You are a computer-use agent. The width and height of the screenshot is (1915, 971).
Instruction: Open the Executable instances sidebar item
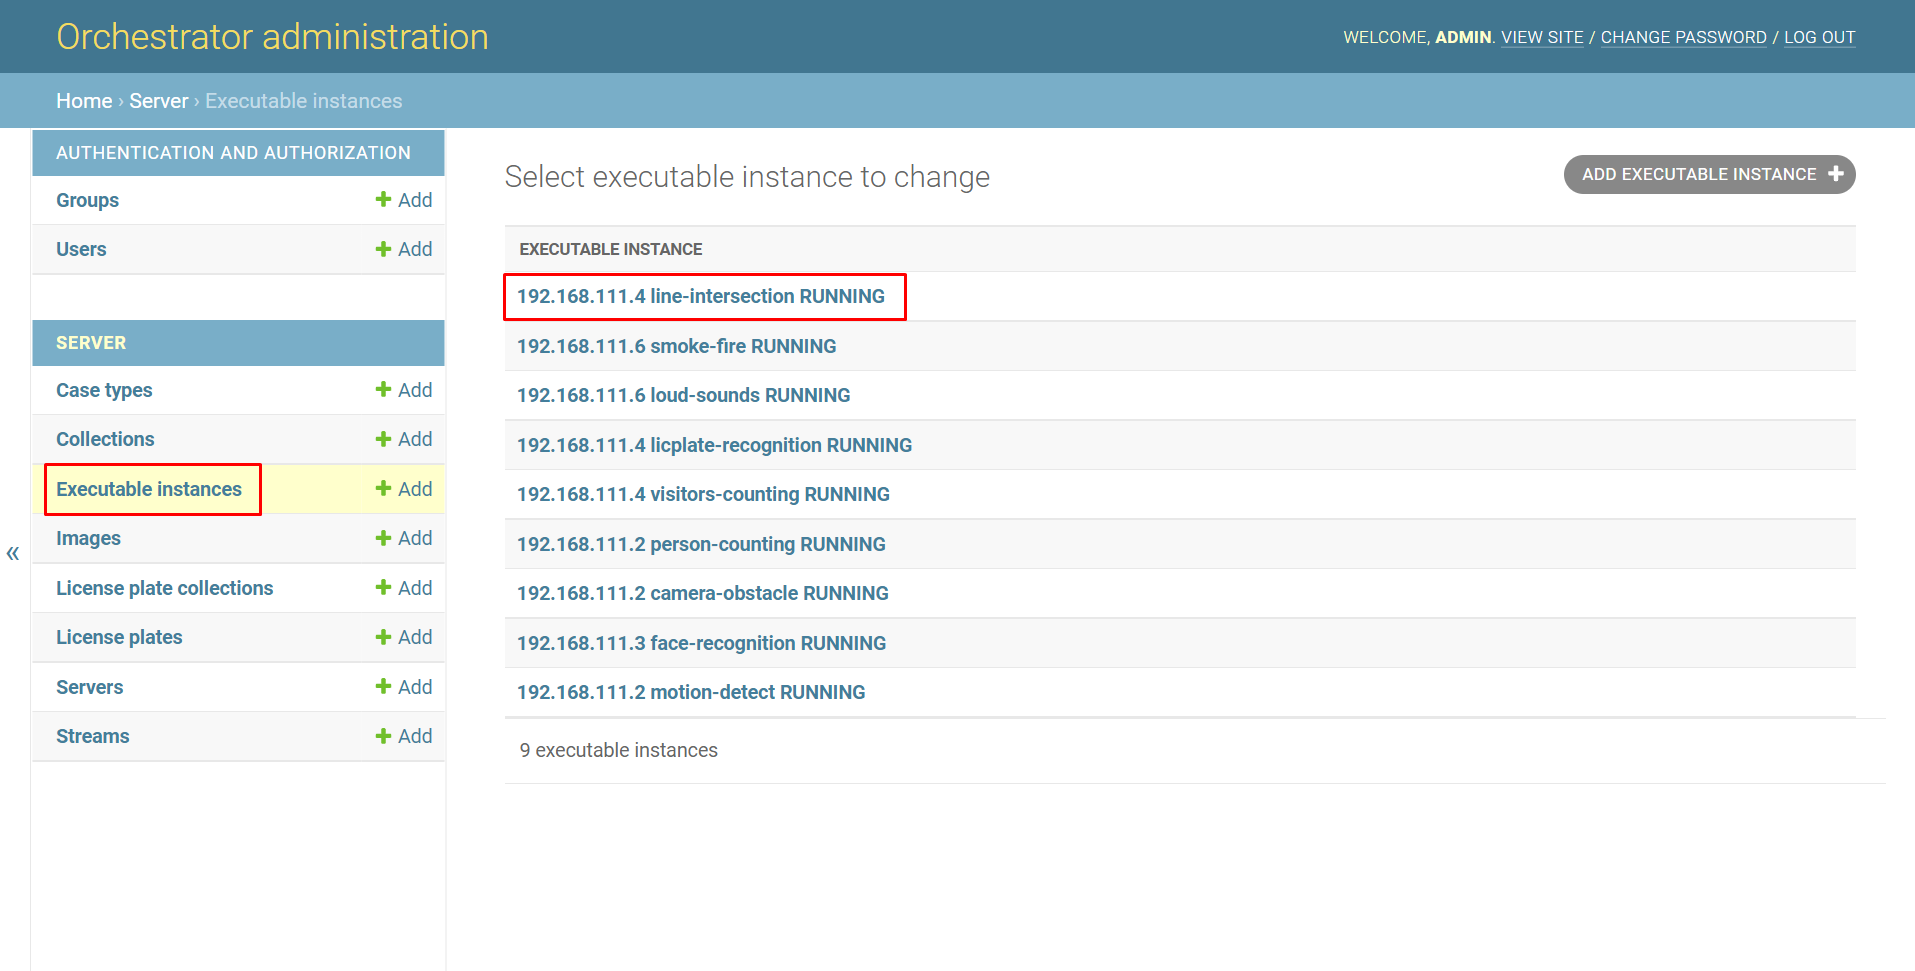pyautogui.click(x=149, y=489)
